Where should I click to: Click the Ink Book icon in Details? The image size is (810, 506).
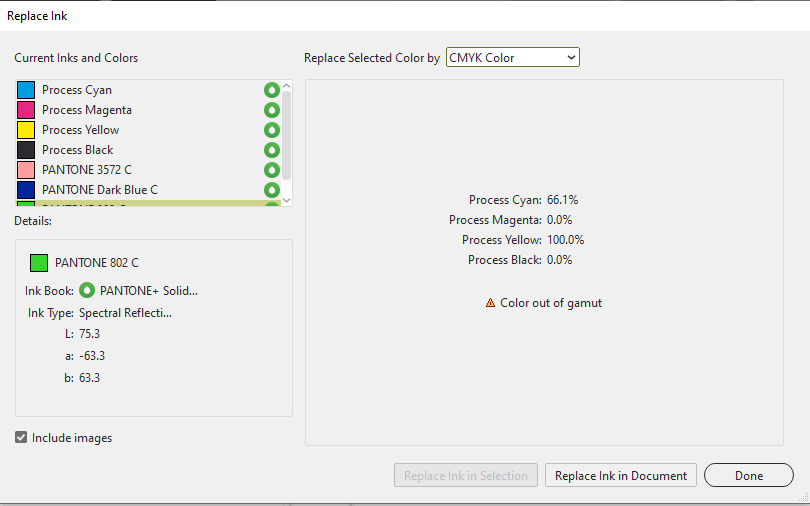[87, 291]
